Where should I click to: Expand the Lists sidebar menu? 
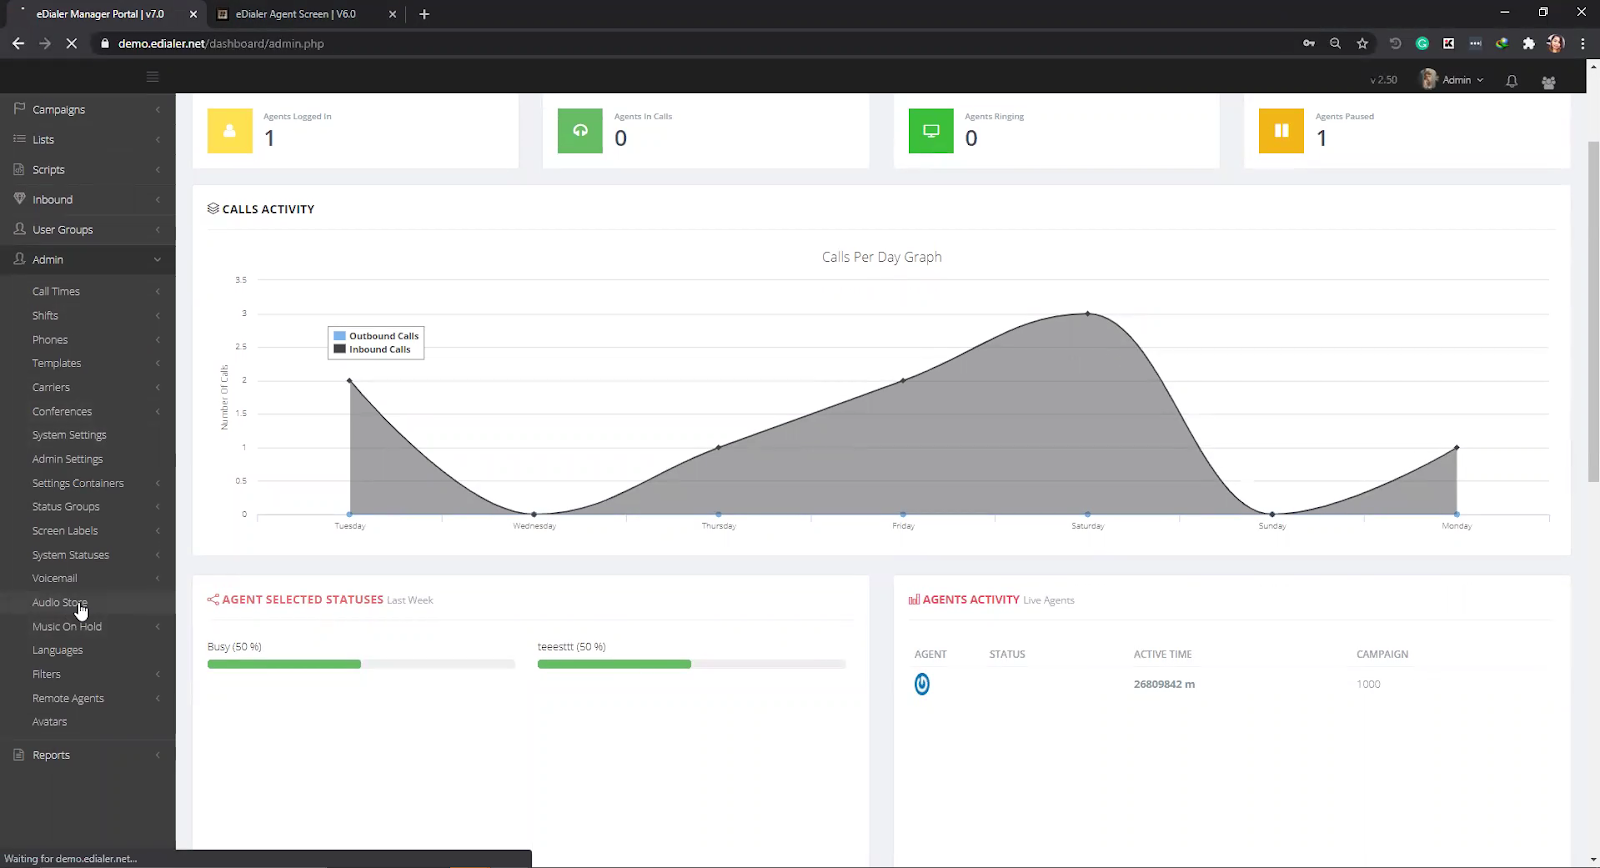(88, 139)
